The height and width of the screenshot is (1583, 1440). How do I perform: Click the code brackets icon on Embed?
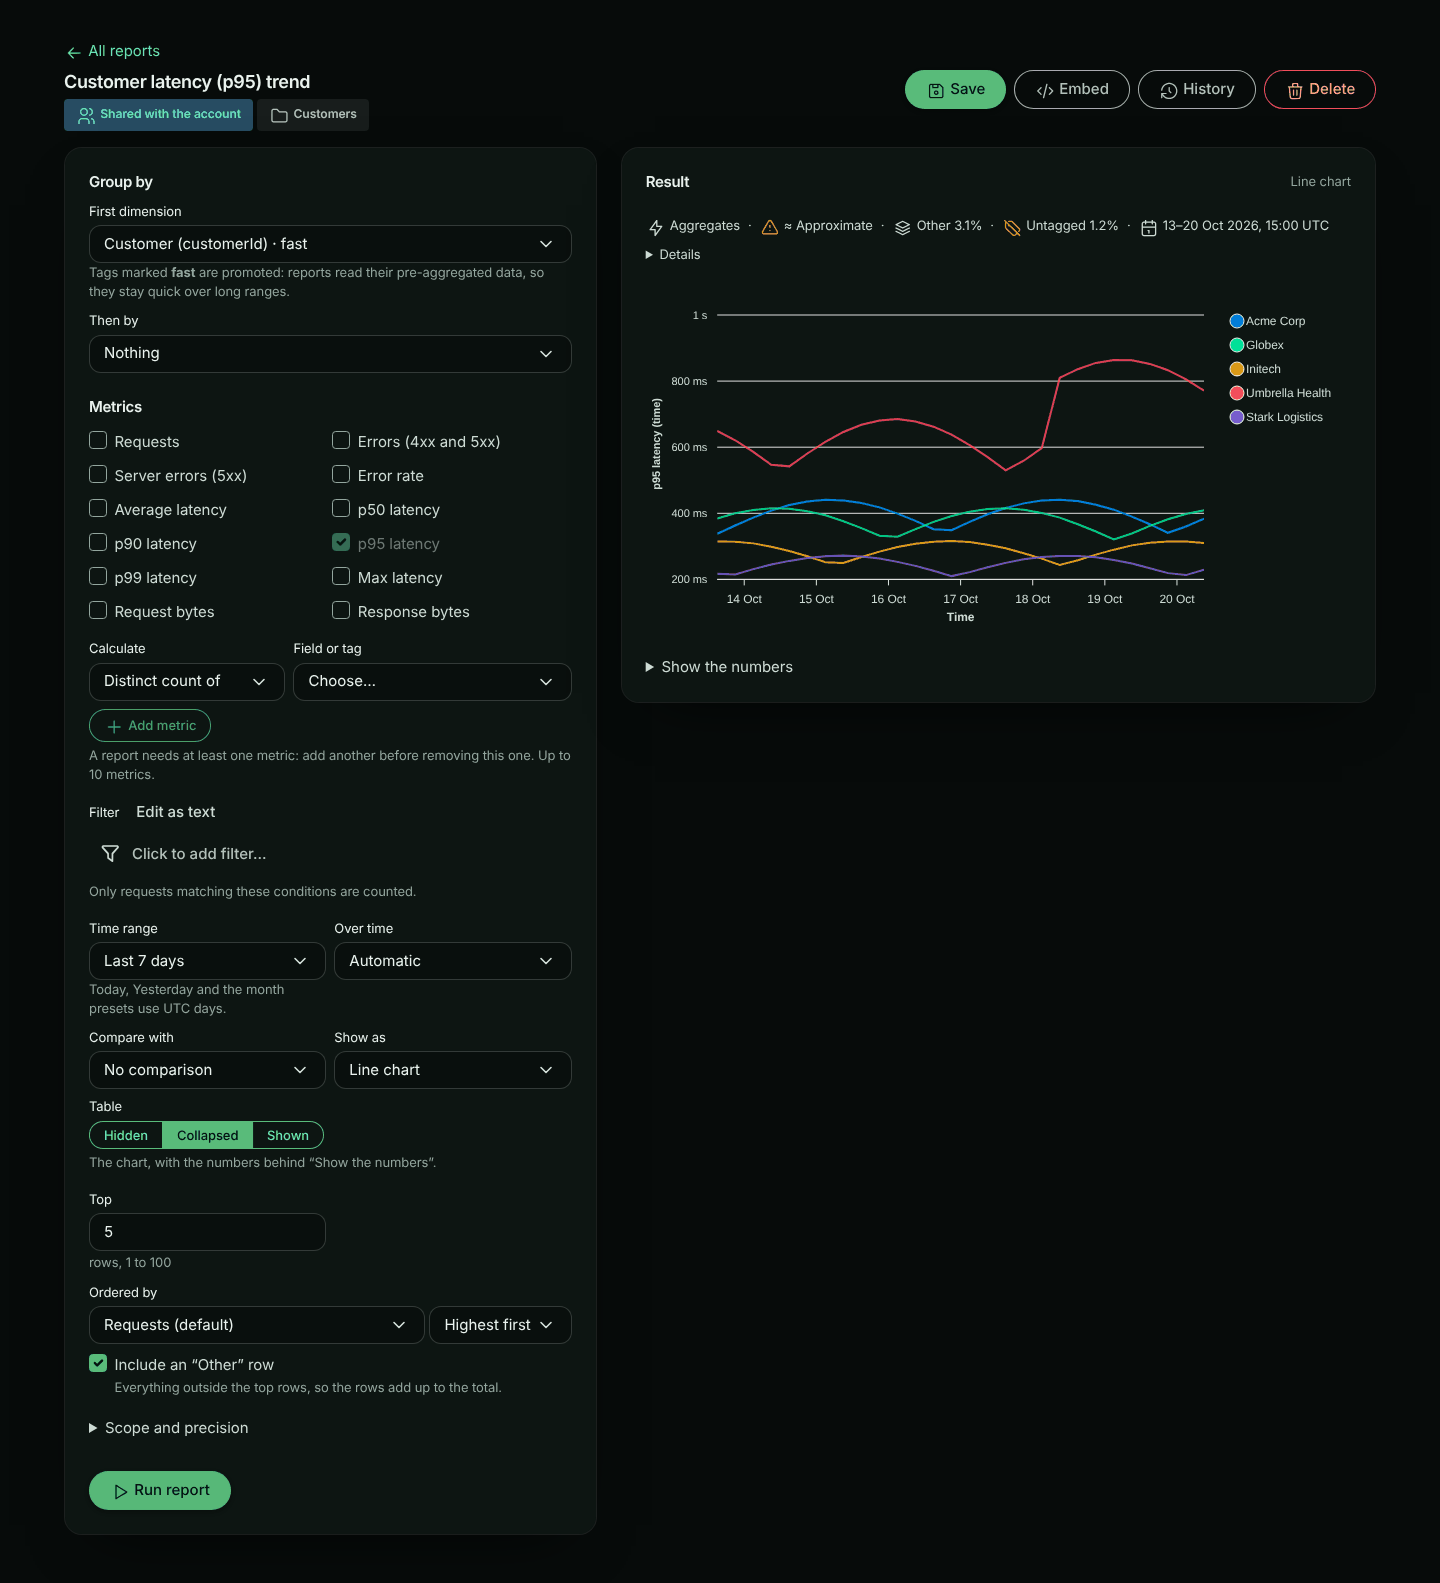[1045, 90]
